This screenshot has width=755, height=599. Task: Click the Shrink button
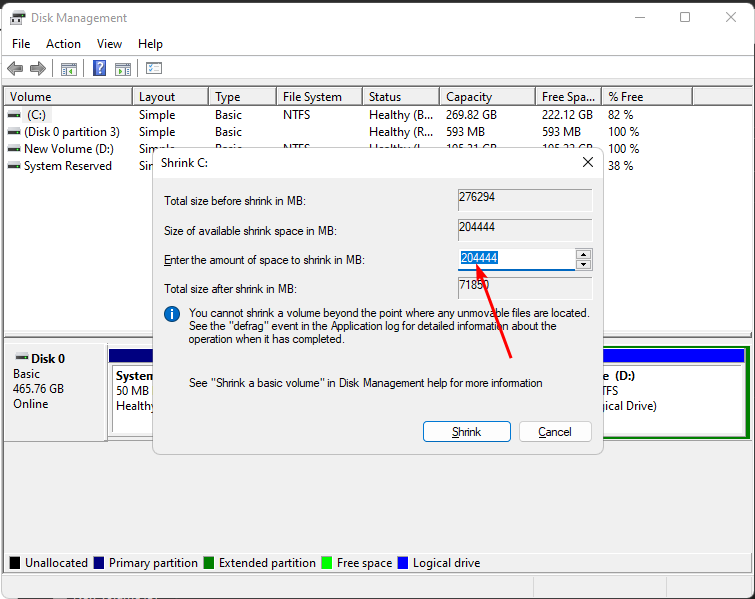click(x=467, y=431)
